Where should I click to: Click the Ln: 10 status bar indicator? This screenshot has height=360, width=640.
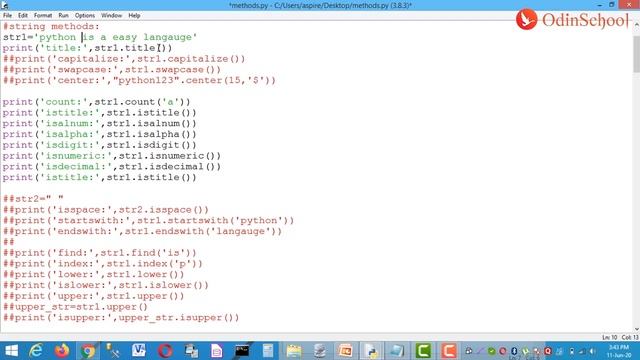click(x=609, y=338)
